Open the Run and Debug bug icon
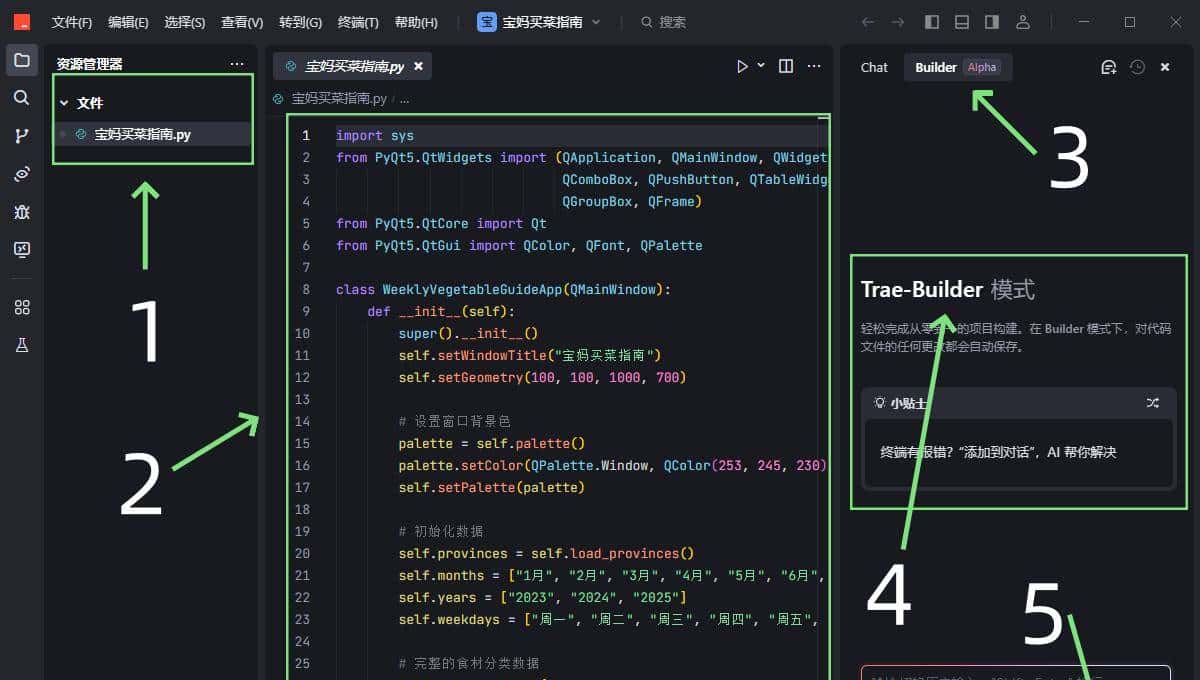 click(x=21, y=212)
